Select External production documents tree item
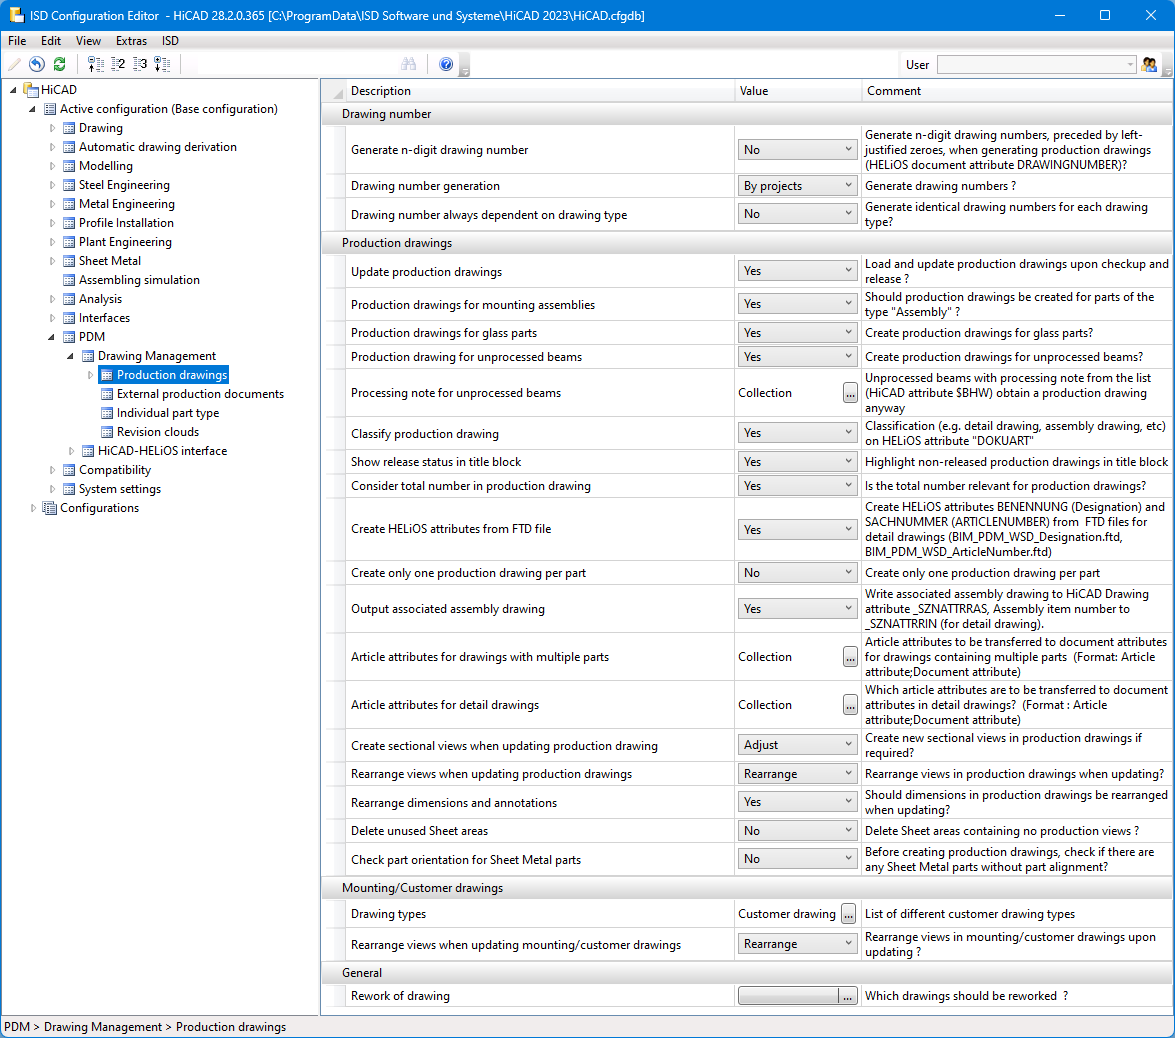Image resolution: width=1175 pixels, height=1038 pixels. pyautogui.click(x=200, y=394)
